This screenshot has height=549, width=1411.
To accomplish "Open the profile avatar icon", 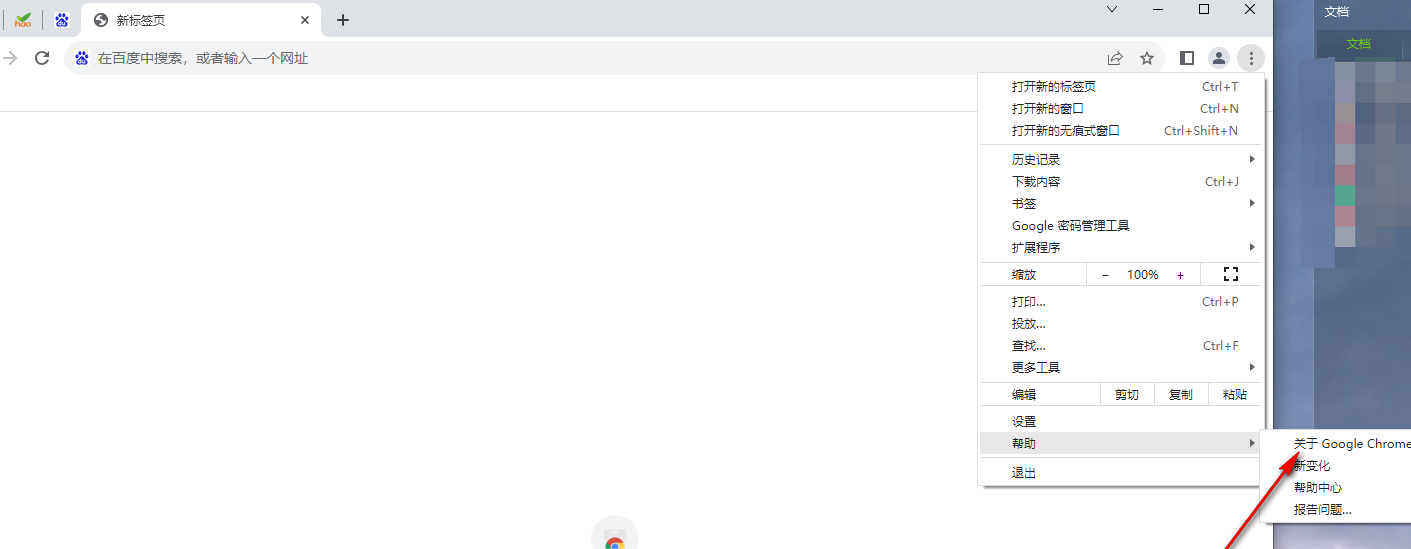I will click(1218, 58).
